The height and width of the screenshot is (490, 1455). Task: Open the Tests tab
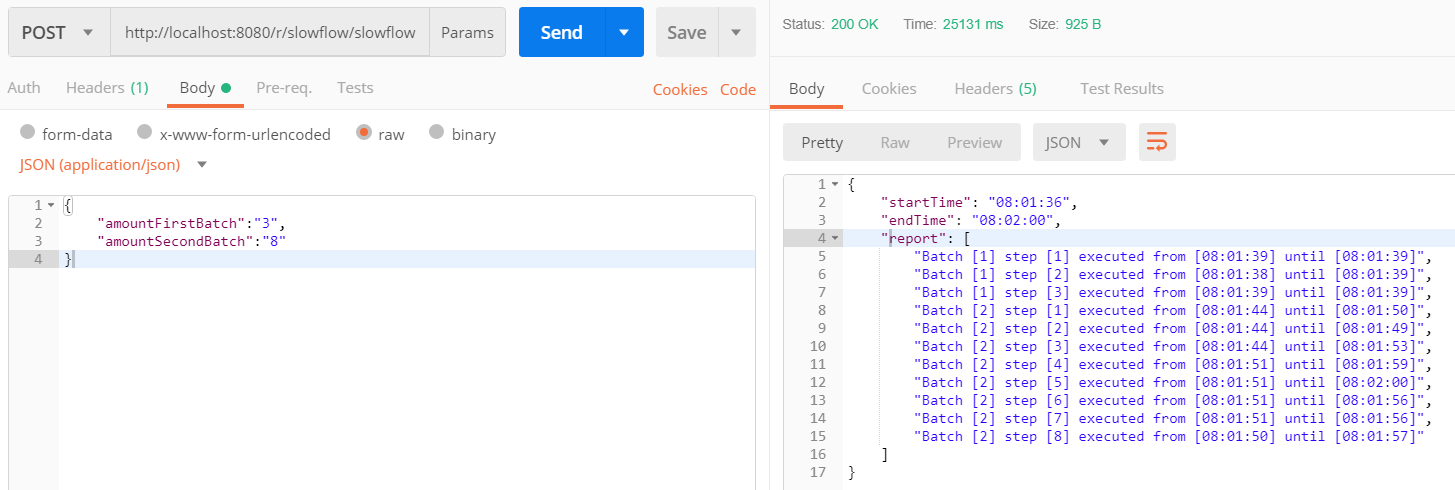[355, 88]
